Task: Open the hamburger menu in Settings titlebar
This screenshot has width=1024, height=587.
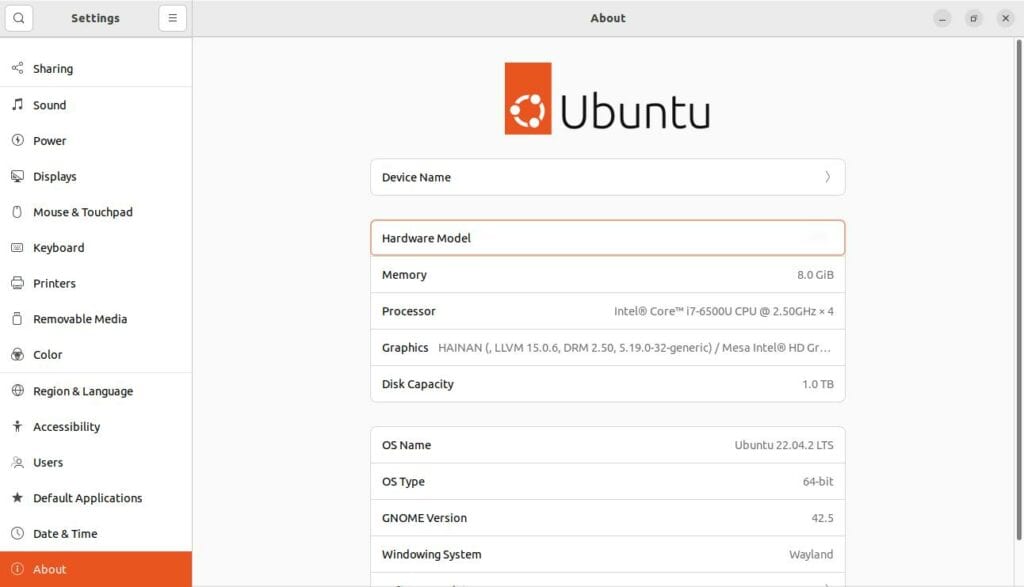Action: point(172,17)
